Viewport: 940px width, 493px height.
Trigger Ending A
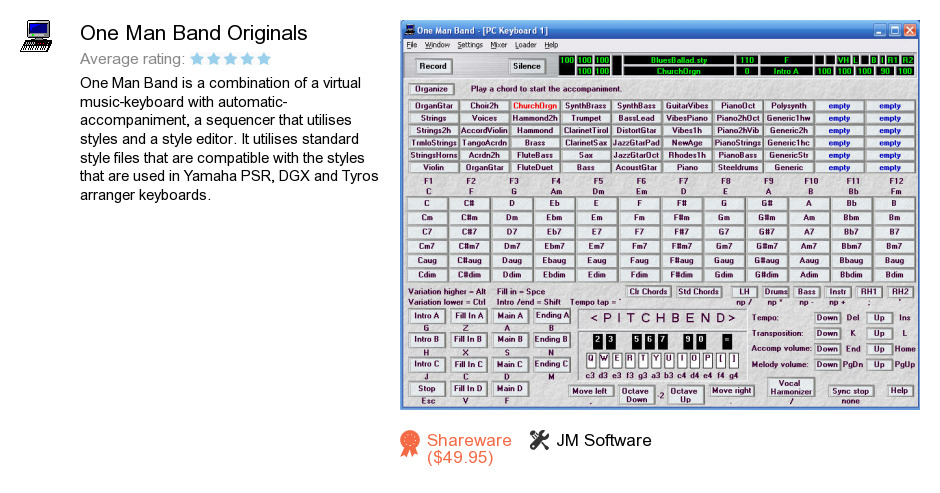tap(552, 316)
